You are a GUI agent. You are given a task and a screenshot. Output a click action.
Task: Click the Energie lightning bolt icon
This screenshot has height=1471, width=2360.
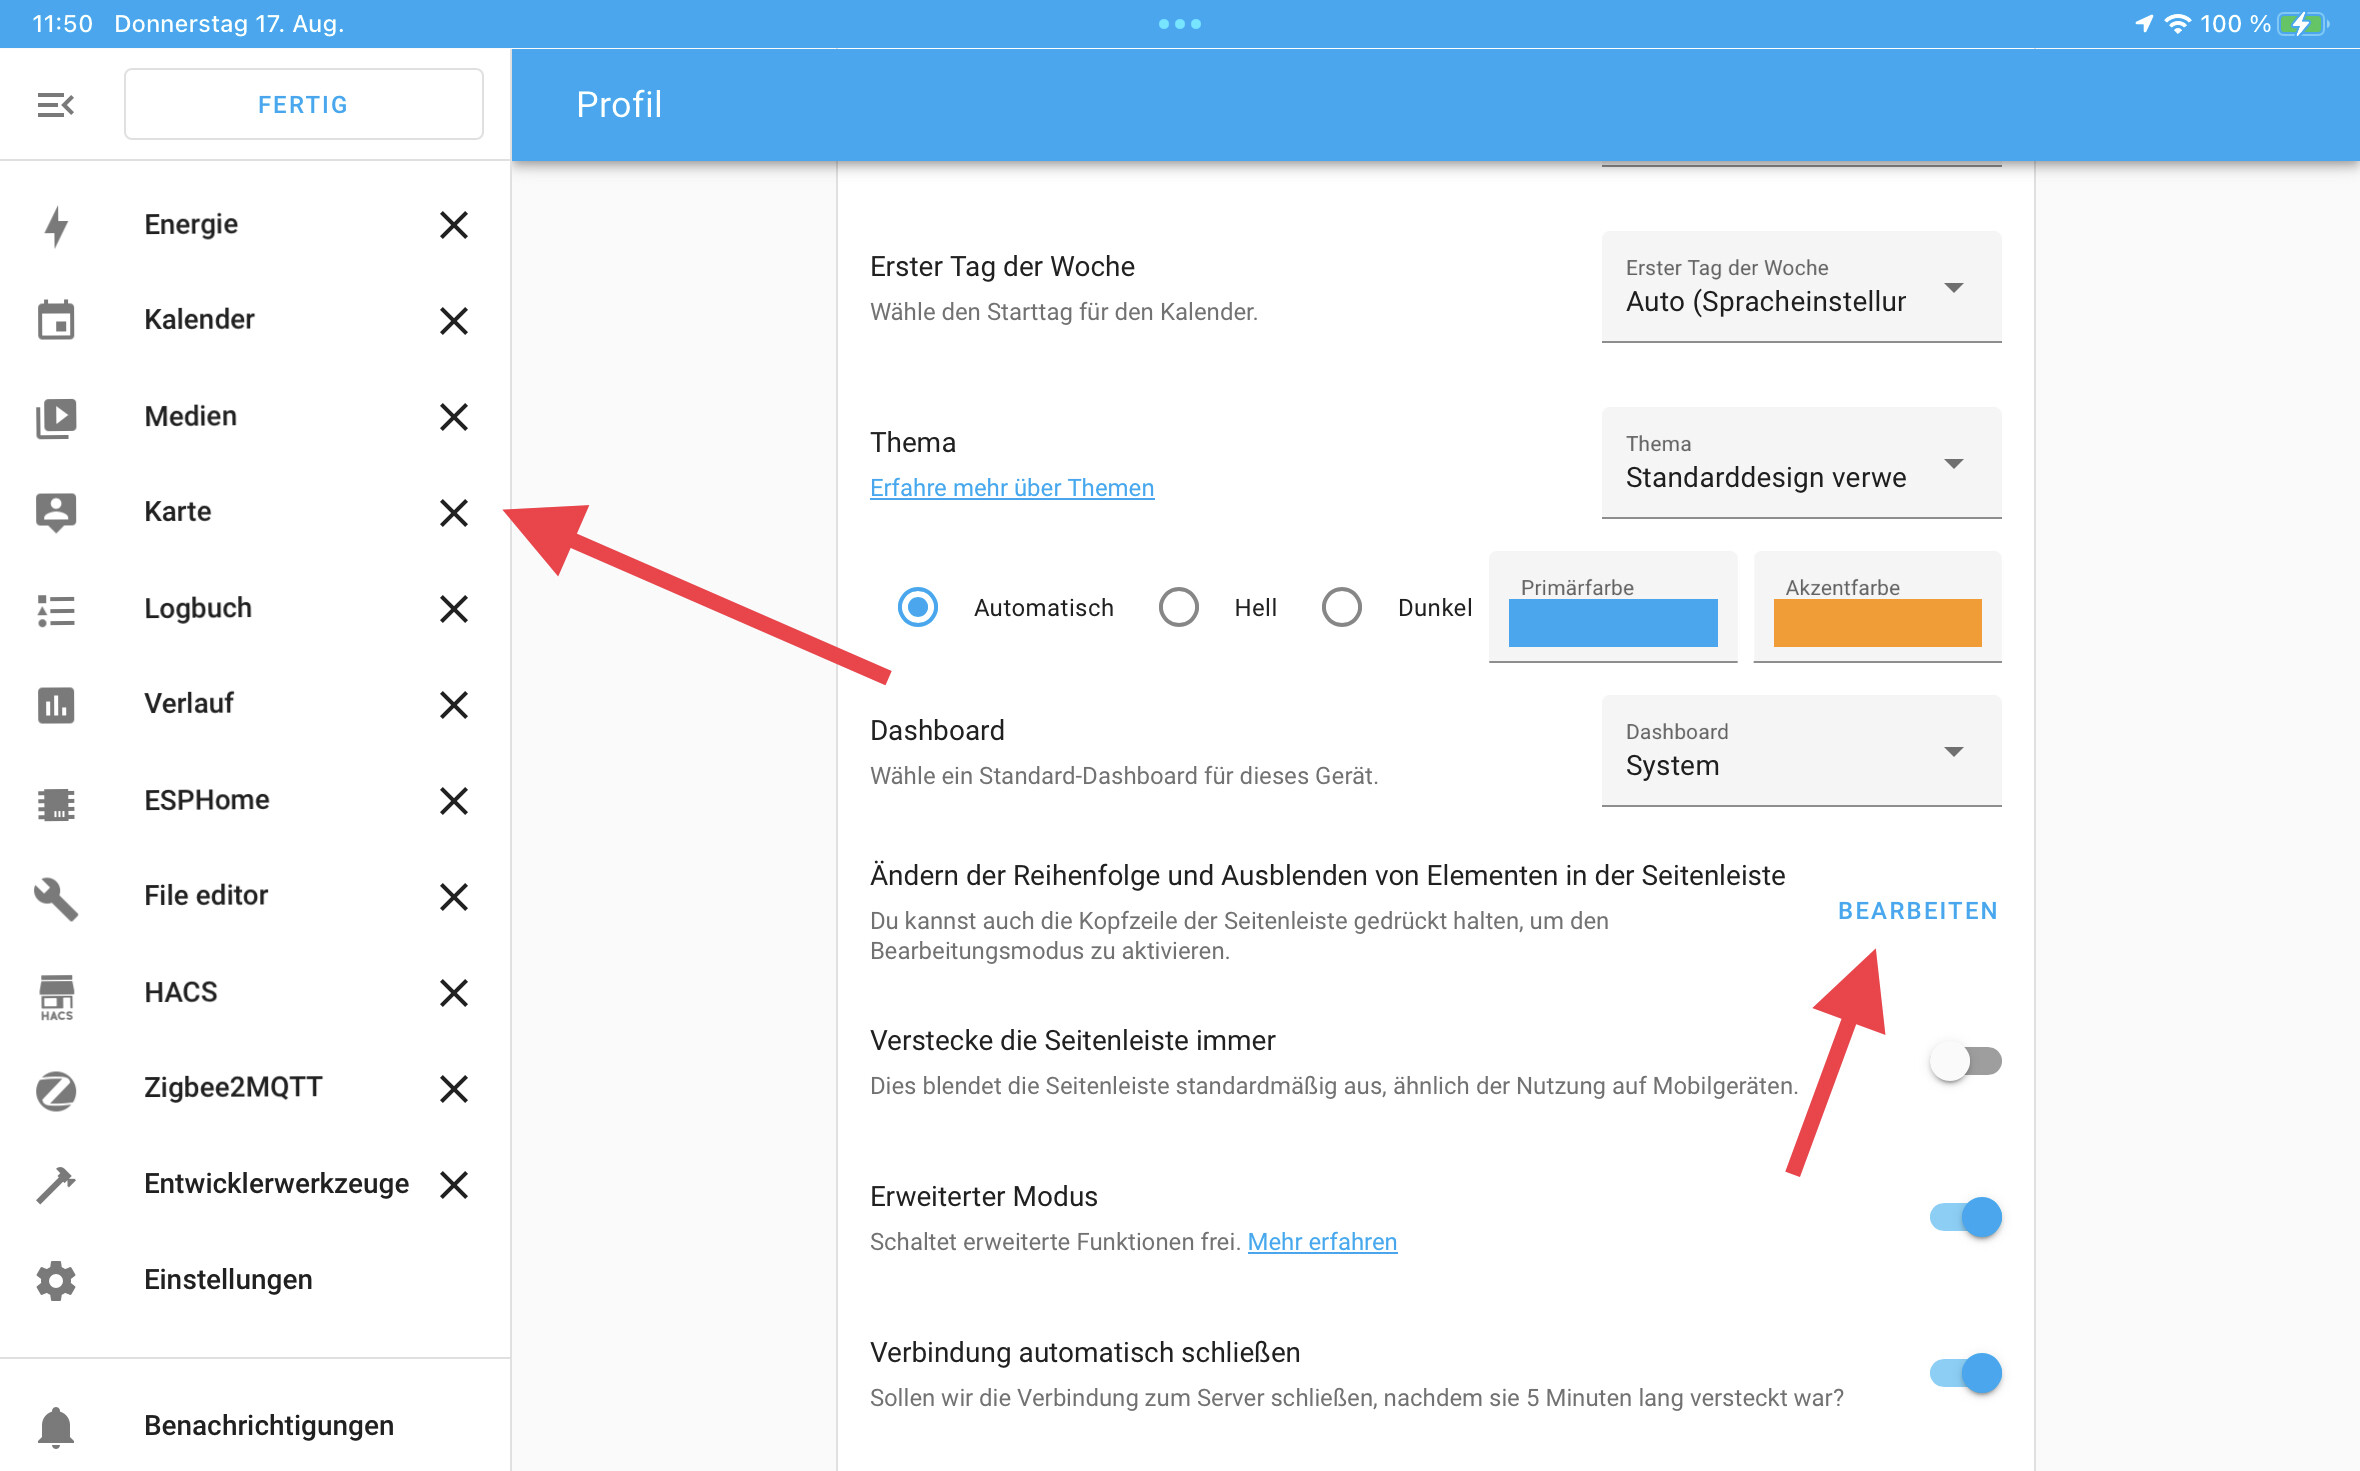(56, 225)
